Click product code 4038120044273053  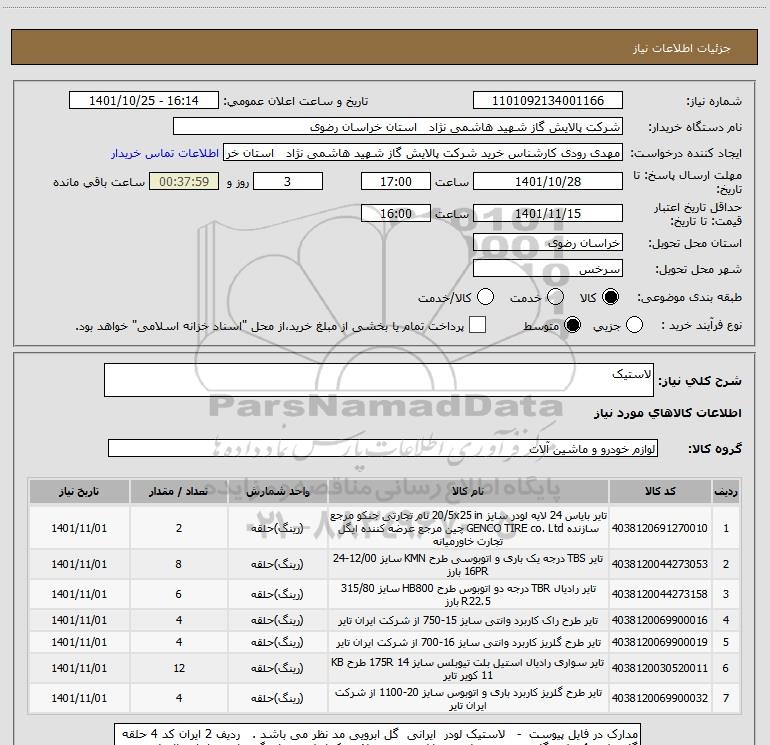[660, 564]
